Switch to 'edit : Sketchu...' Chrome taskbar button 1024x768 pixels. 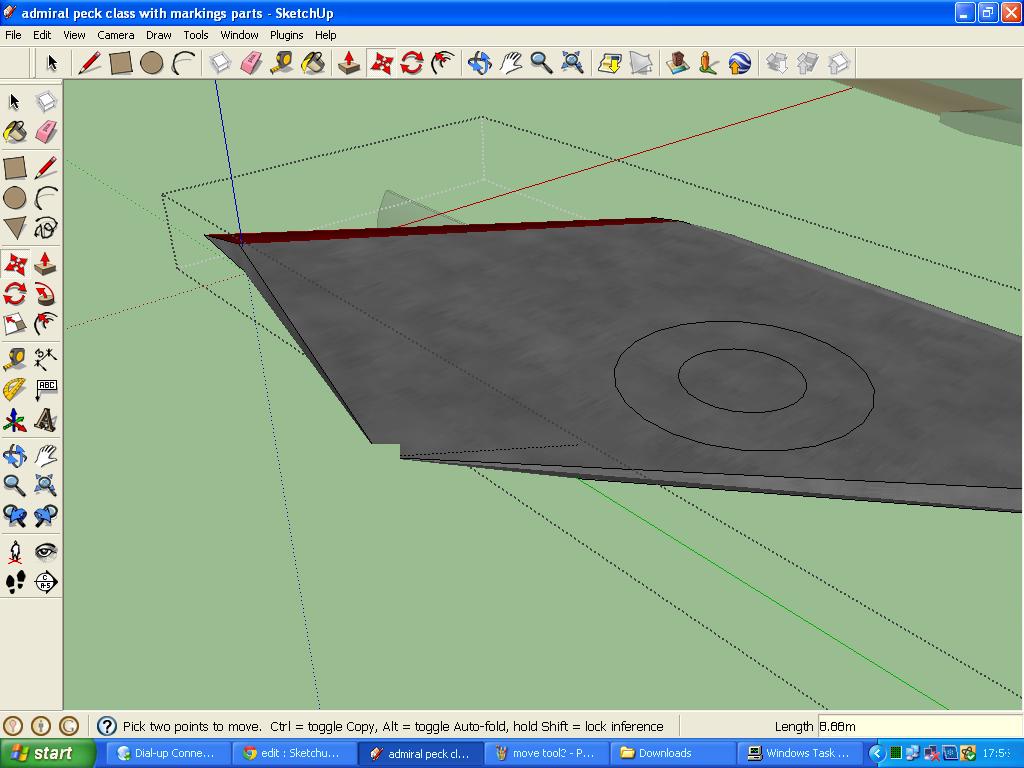(x=295, y=753)
